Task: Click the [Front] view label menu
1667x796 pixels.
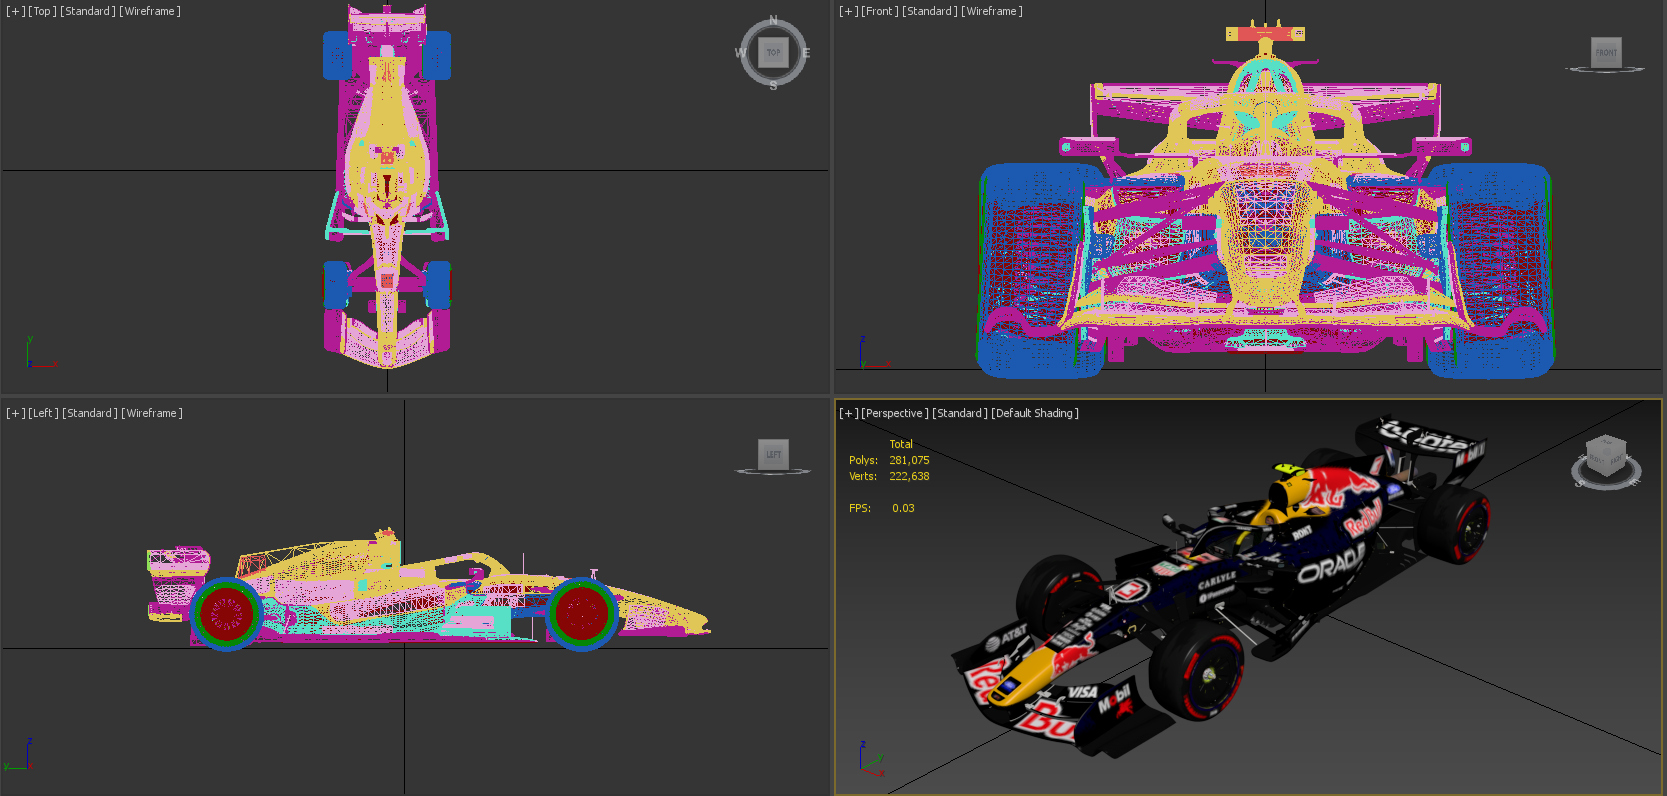Action: pyautogui.click(x=880, y=11)
